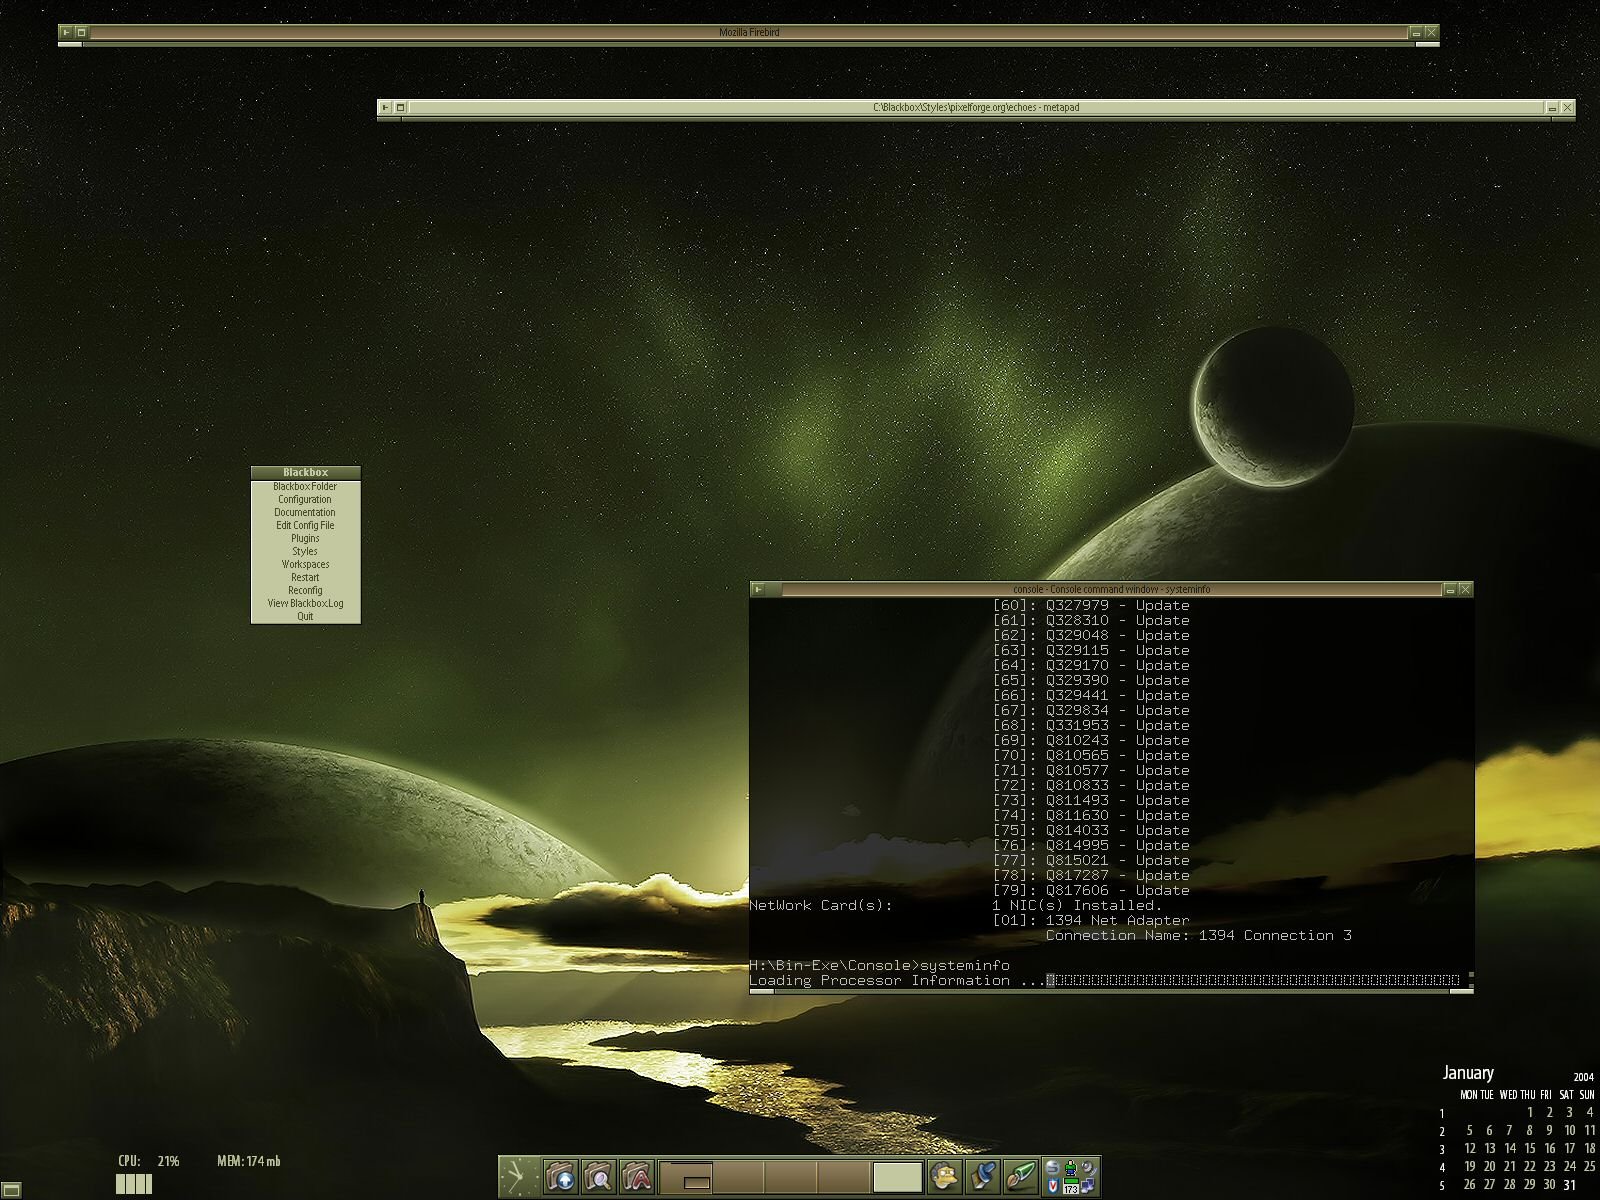Open the folder icon with red letter A
The width and height of the screenshot is (1600, 1200).
pos(636,1176)
